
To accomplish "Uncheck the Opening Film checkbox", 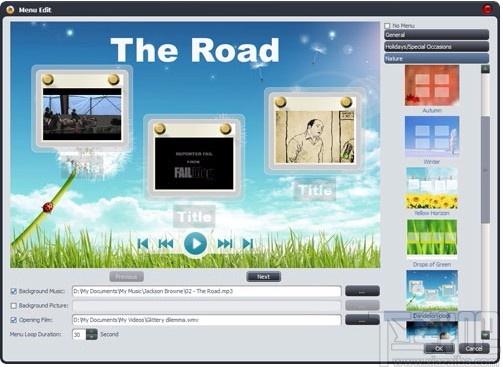I will [14, 320].
